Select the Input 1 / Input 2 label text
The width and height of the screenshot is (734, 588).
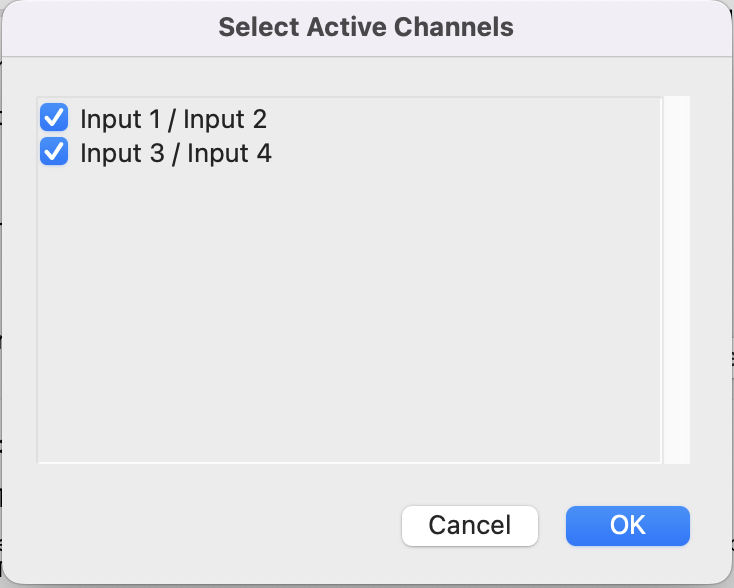(173, 119)
